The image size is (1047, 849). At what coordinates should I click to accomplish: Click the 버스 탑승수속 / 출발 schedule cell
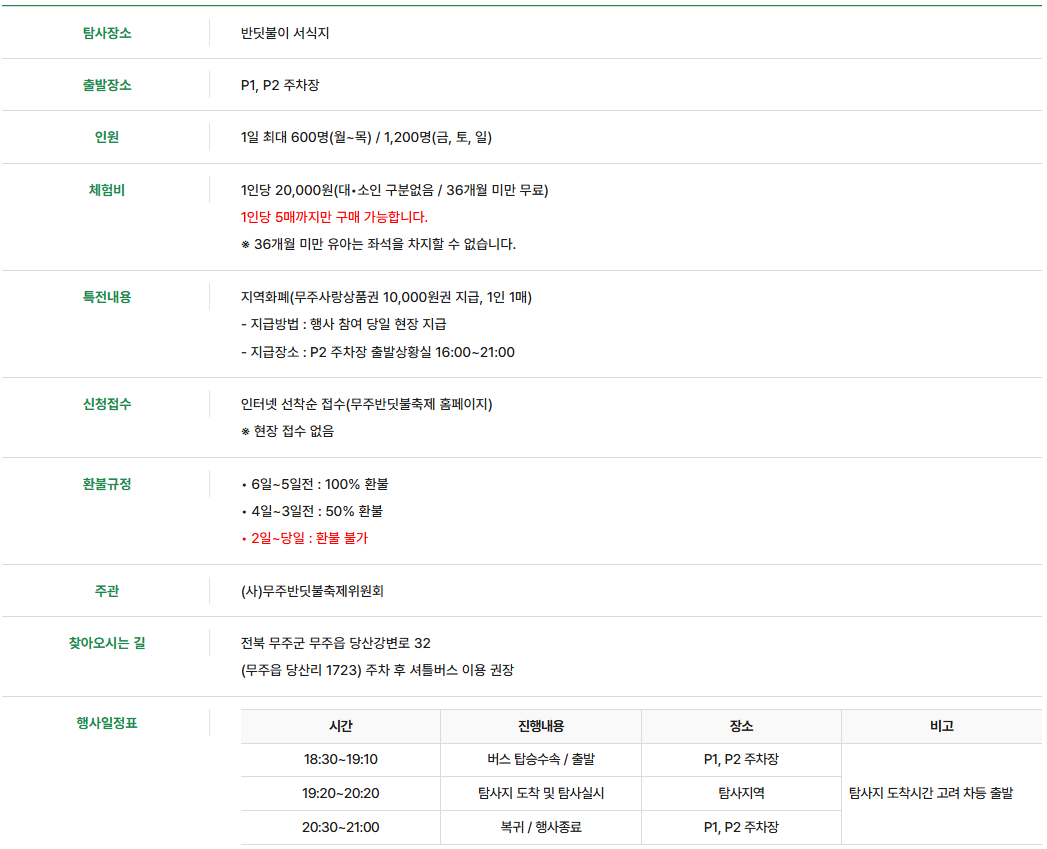pos(541,759)
